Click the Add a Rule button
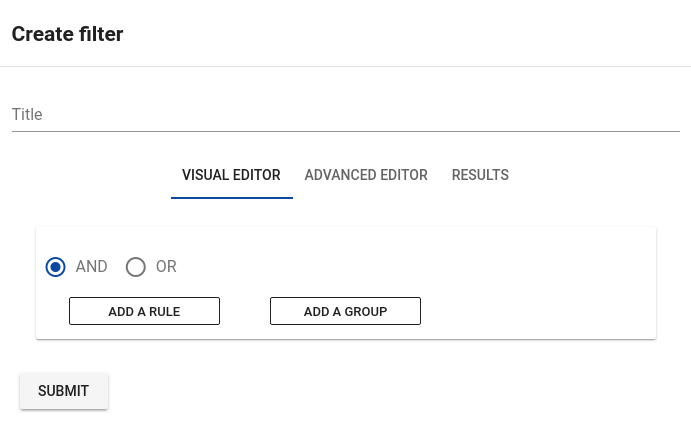 click(x=145, y=311)
